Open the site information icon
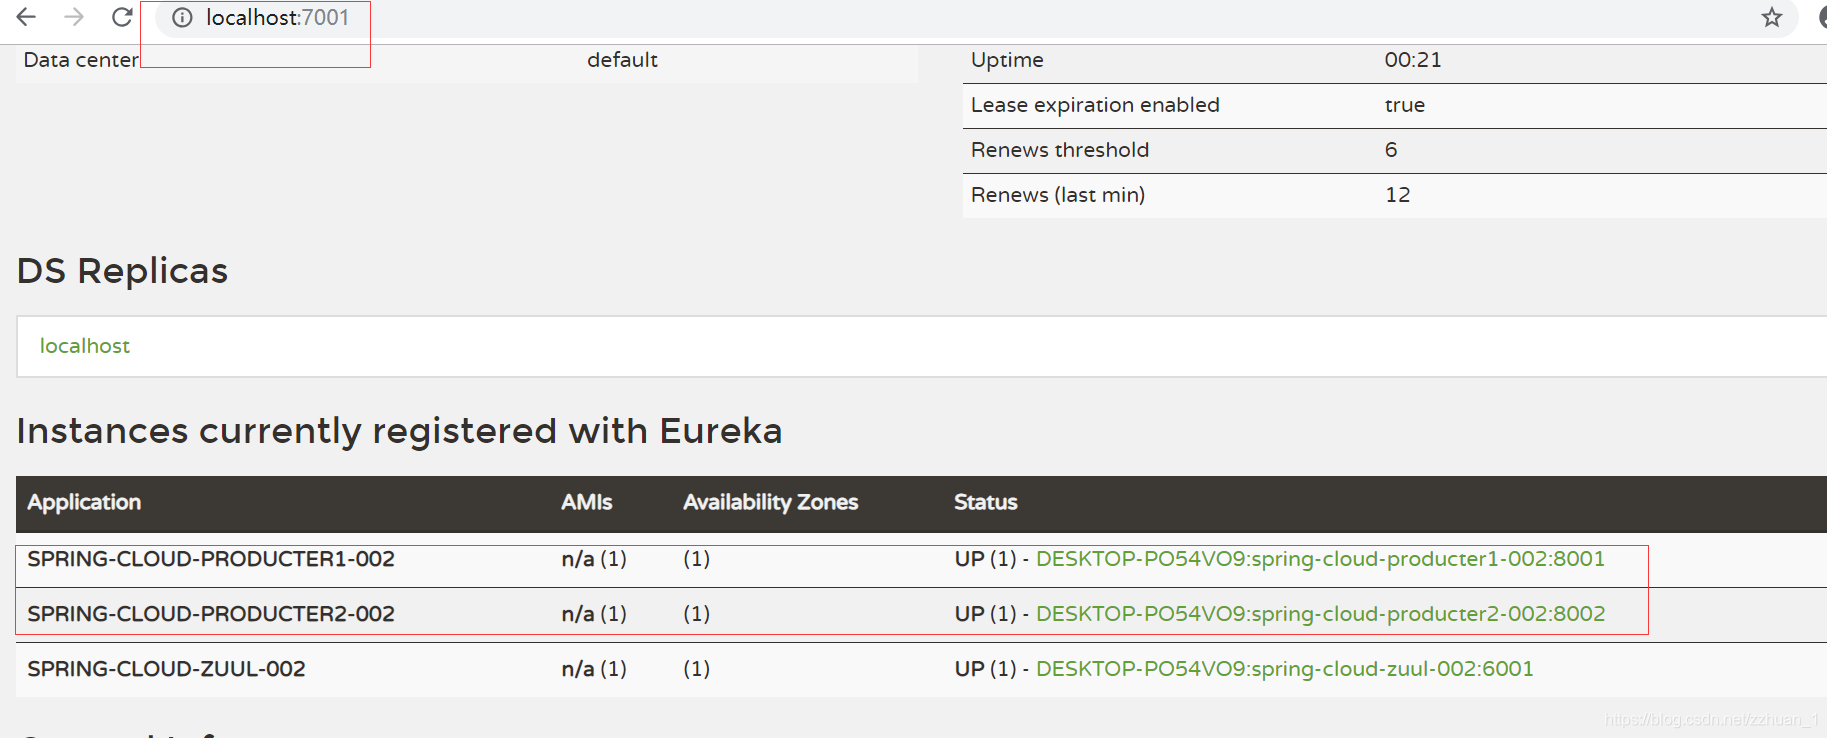This screenshot has height=738, width=1827. 182,18
